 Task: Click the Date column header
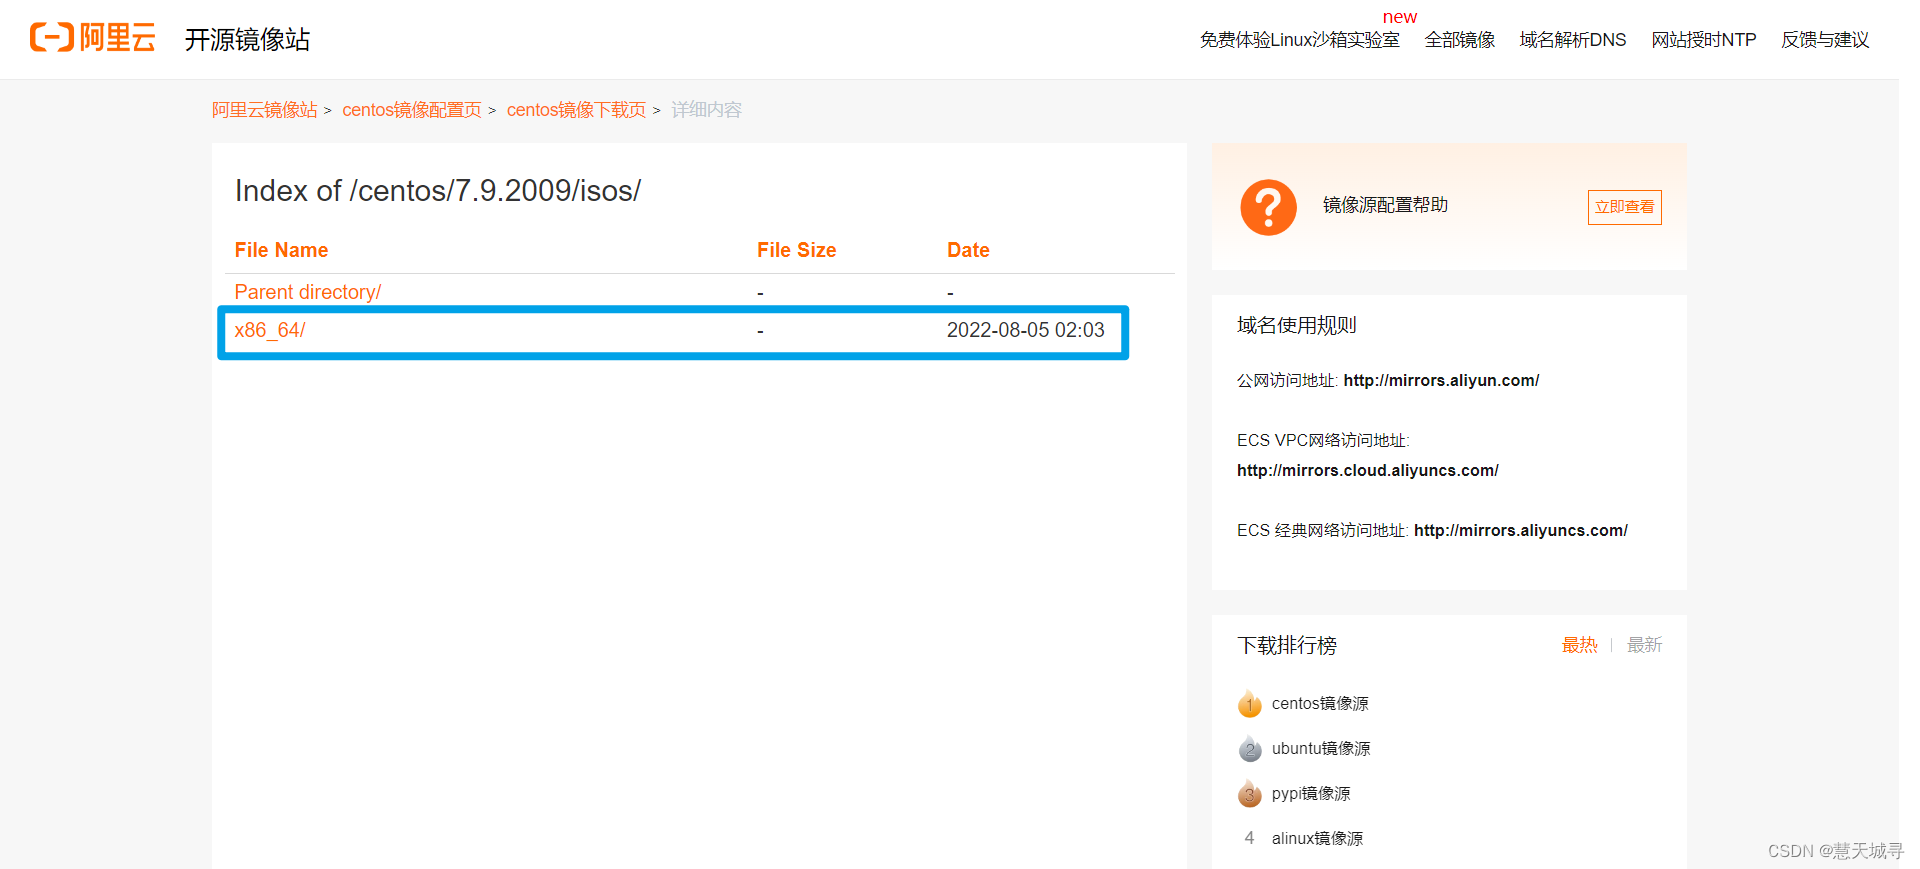(968, 250)
